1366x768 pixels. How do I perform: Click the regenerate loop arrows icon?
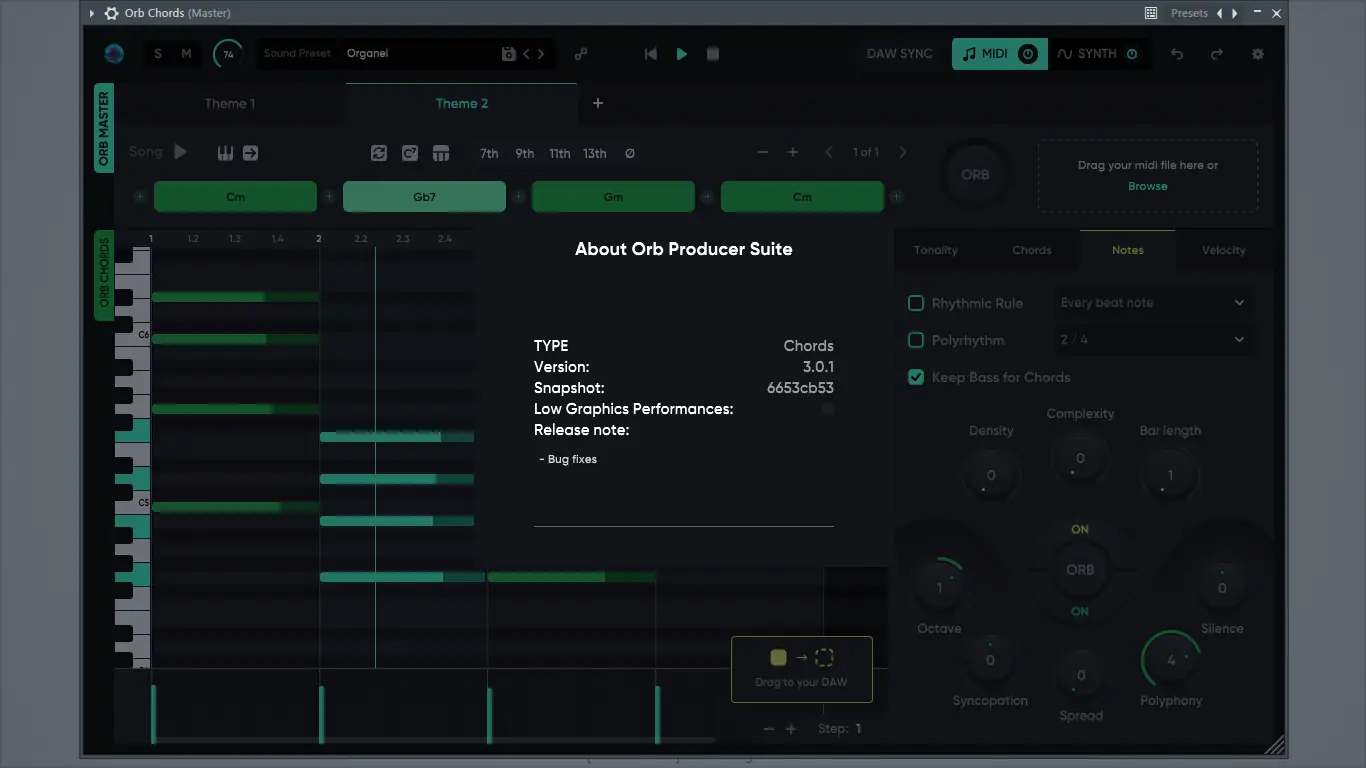click(378, 153)
